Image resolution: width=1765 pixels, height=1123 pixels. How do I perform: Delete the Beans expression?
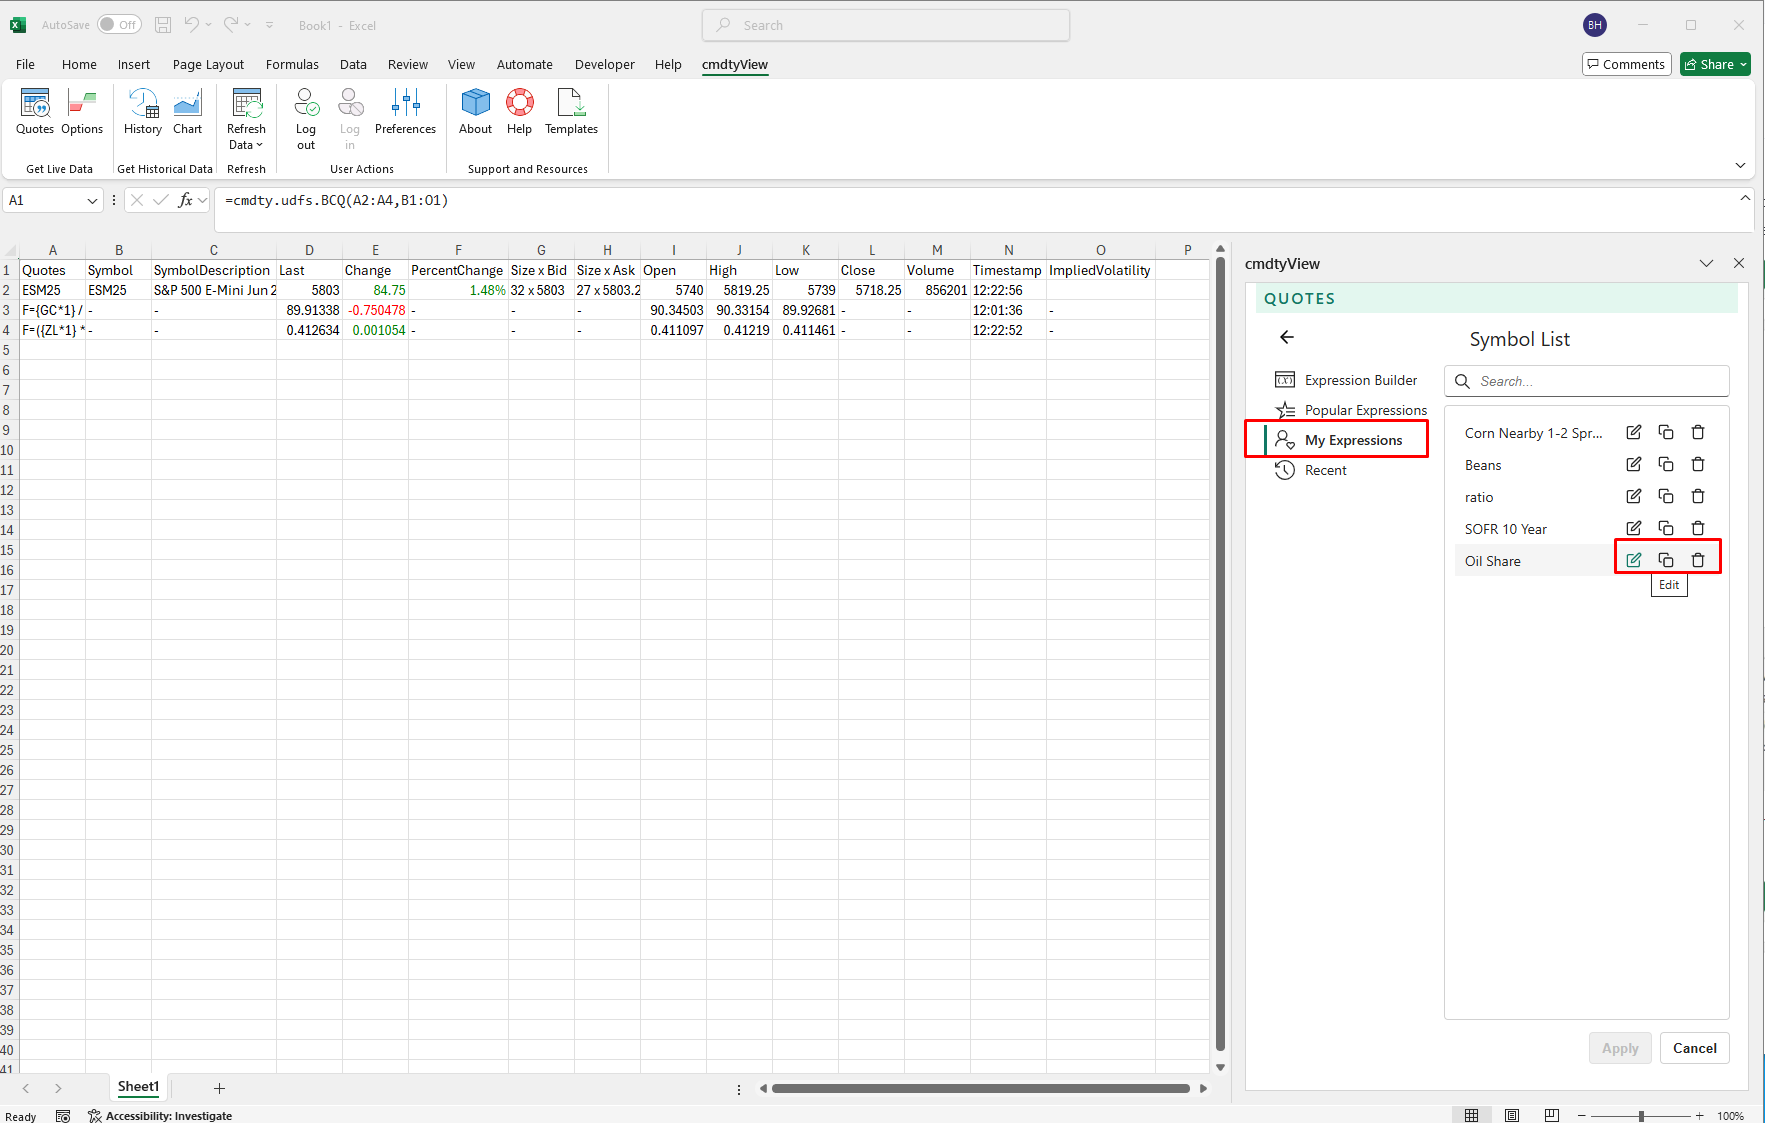[x=1697, y=464]
